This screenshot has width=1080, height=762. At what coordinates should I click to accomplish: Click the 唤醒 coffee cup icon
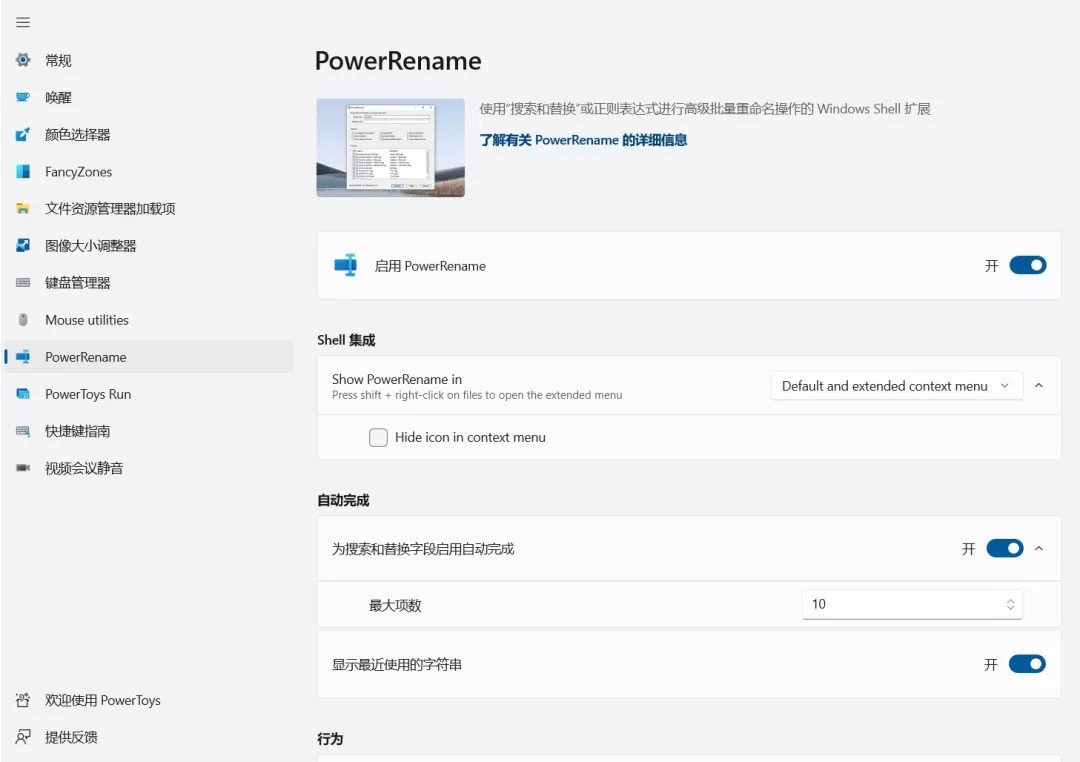pyautogui.click(x=23, y=97)
